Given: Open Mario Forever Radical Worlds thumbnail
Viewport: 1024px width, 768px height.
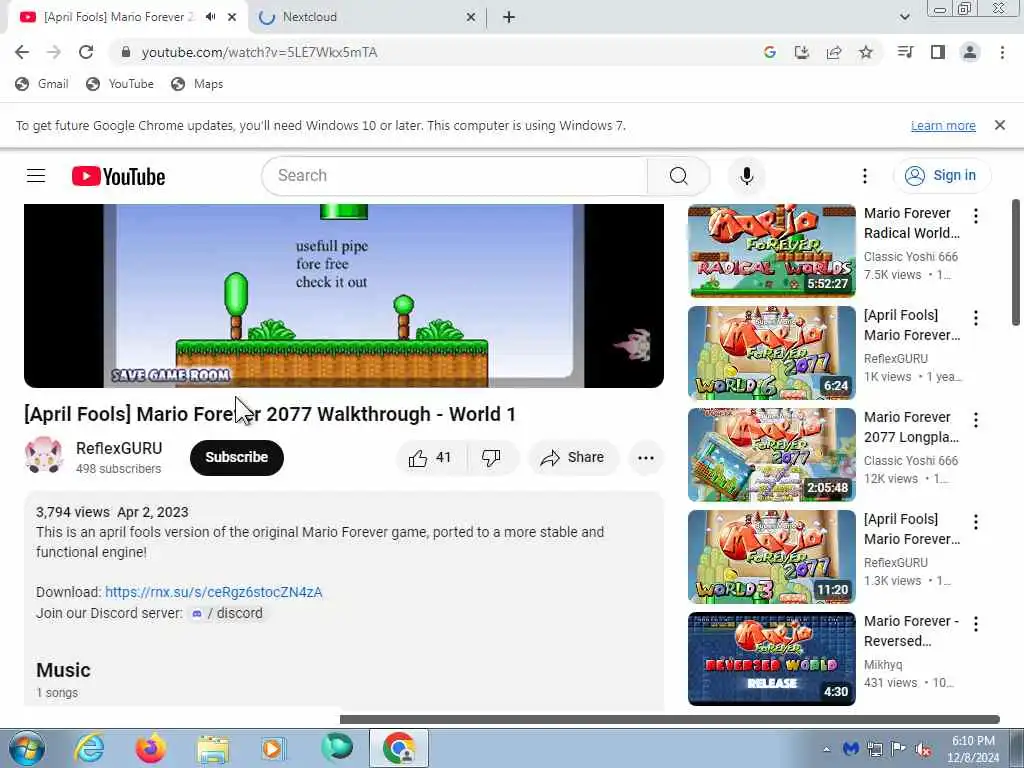Looking at the screenshot, I should tap(771, 251).
